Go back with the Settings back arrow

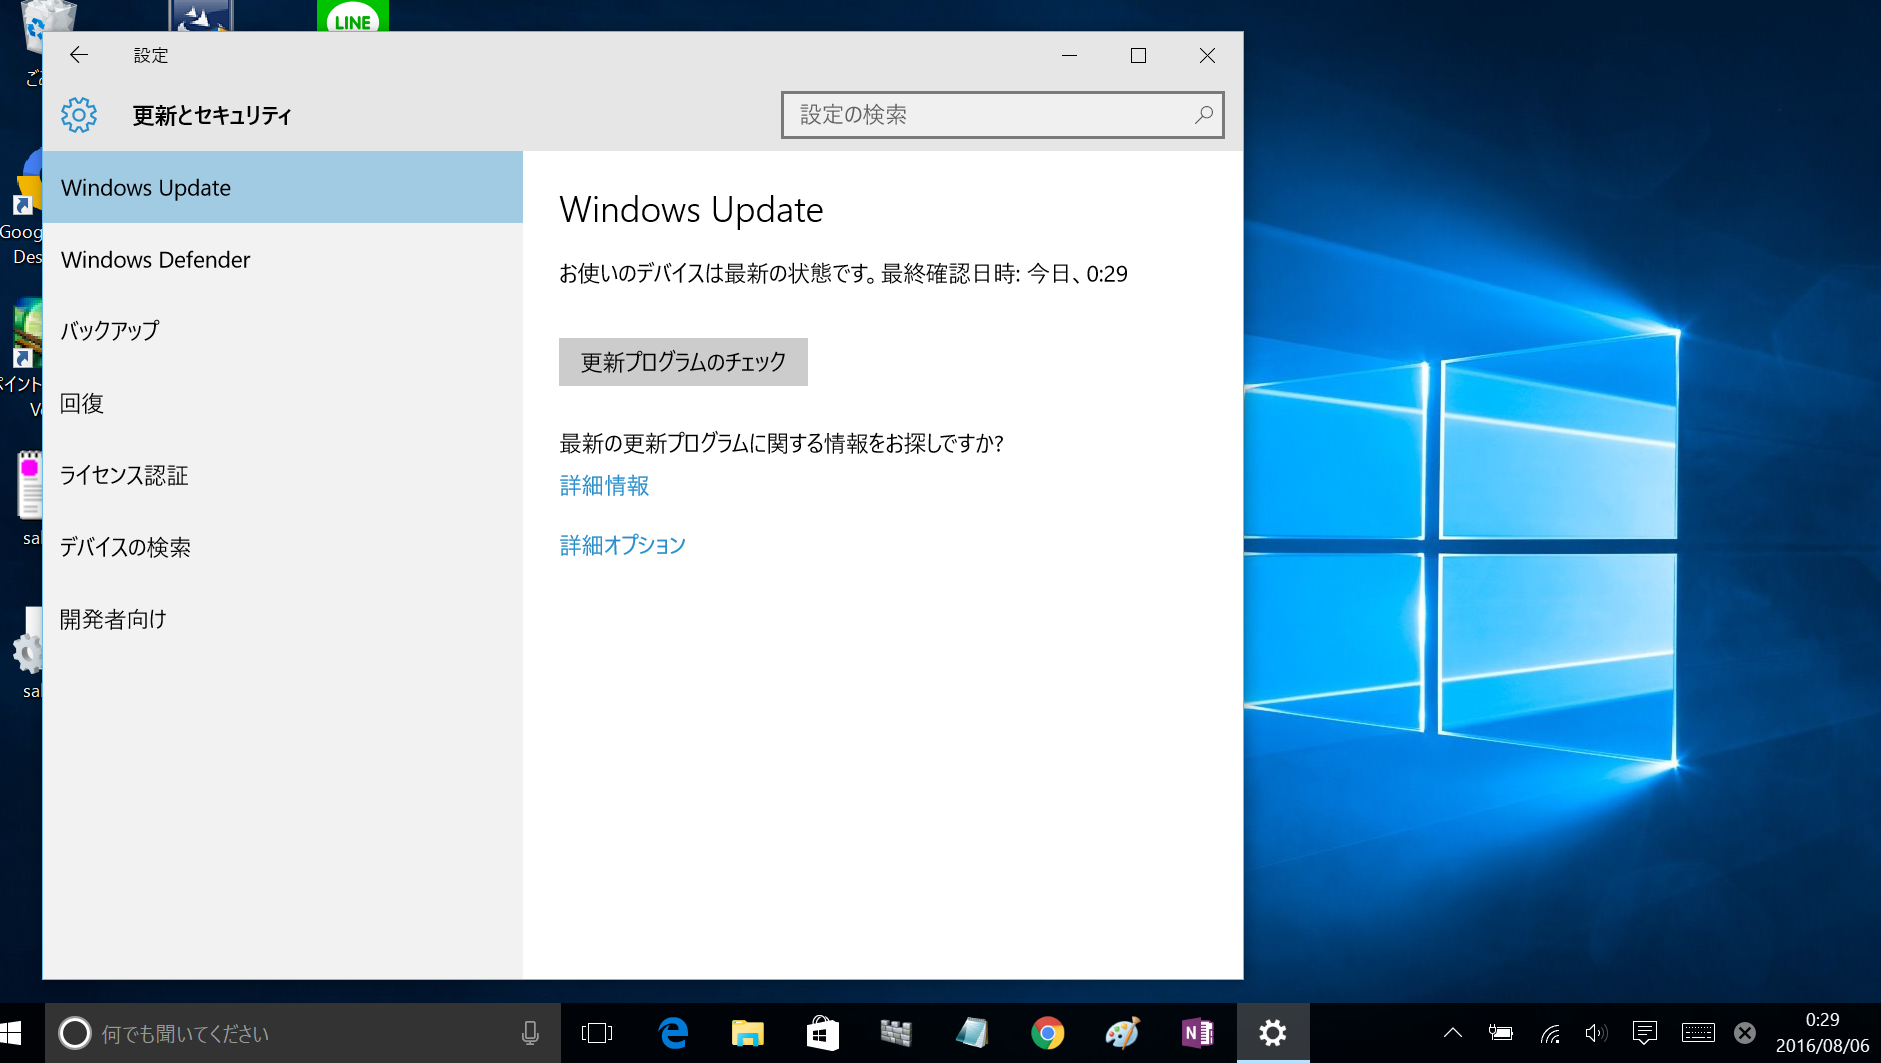point(79,55)
